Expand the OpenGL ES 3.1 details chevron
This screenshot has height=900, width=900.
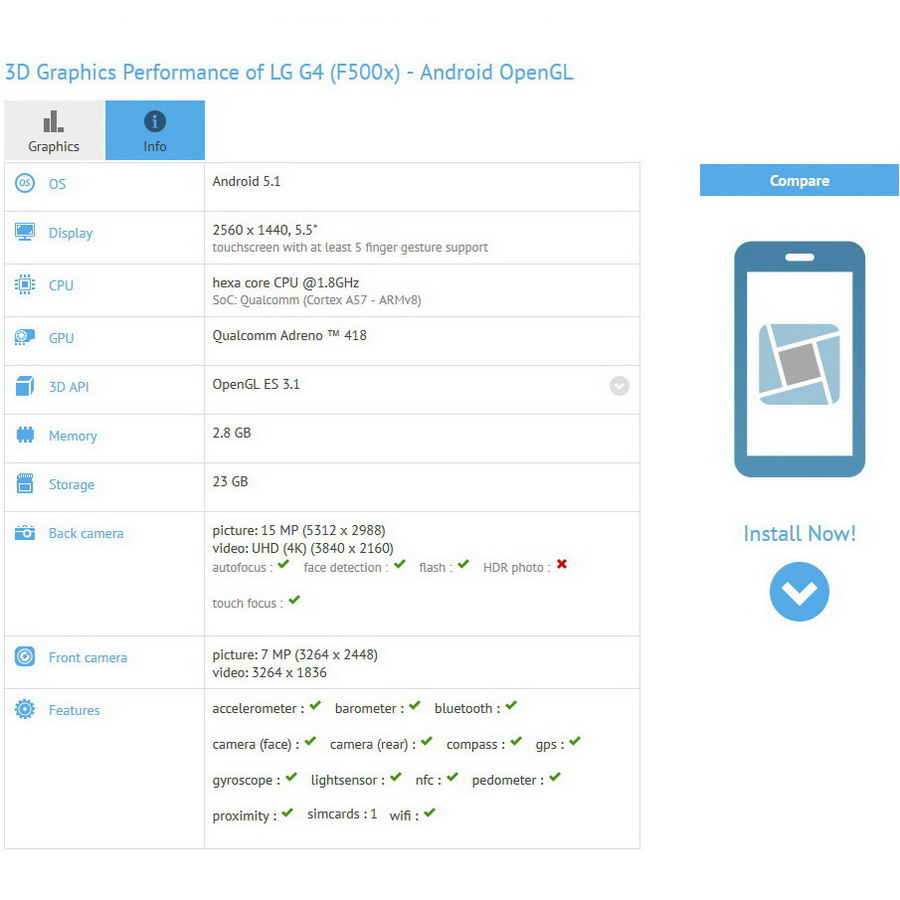pos(619,386)
